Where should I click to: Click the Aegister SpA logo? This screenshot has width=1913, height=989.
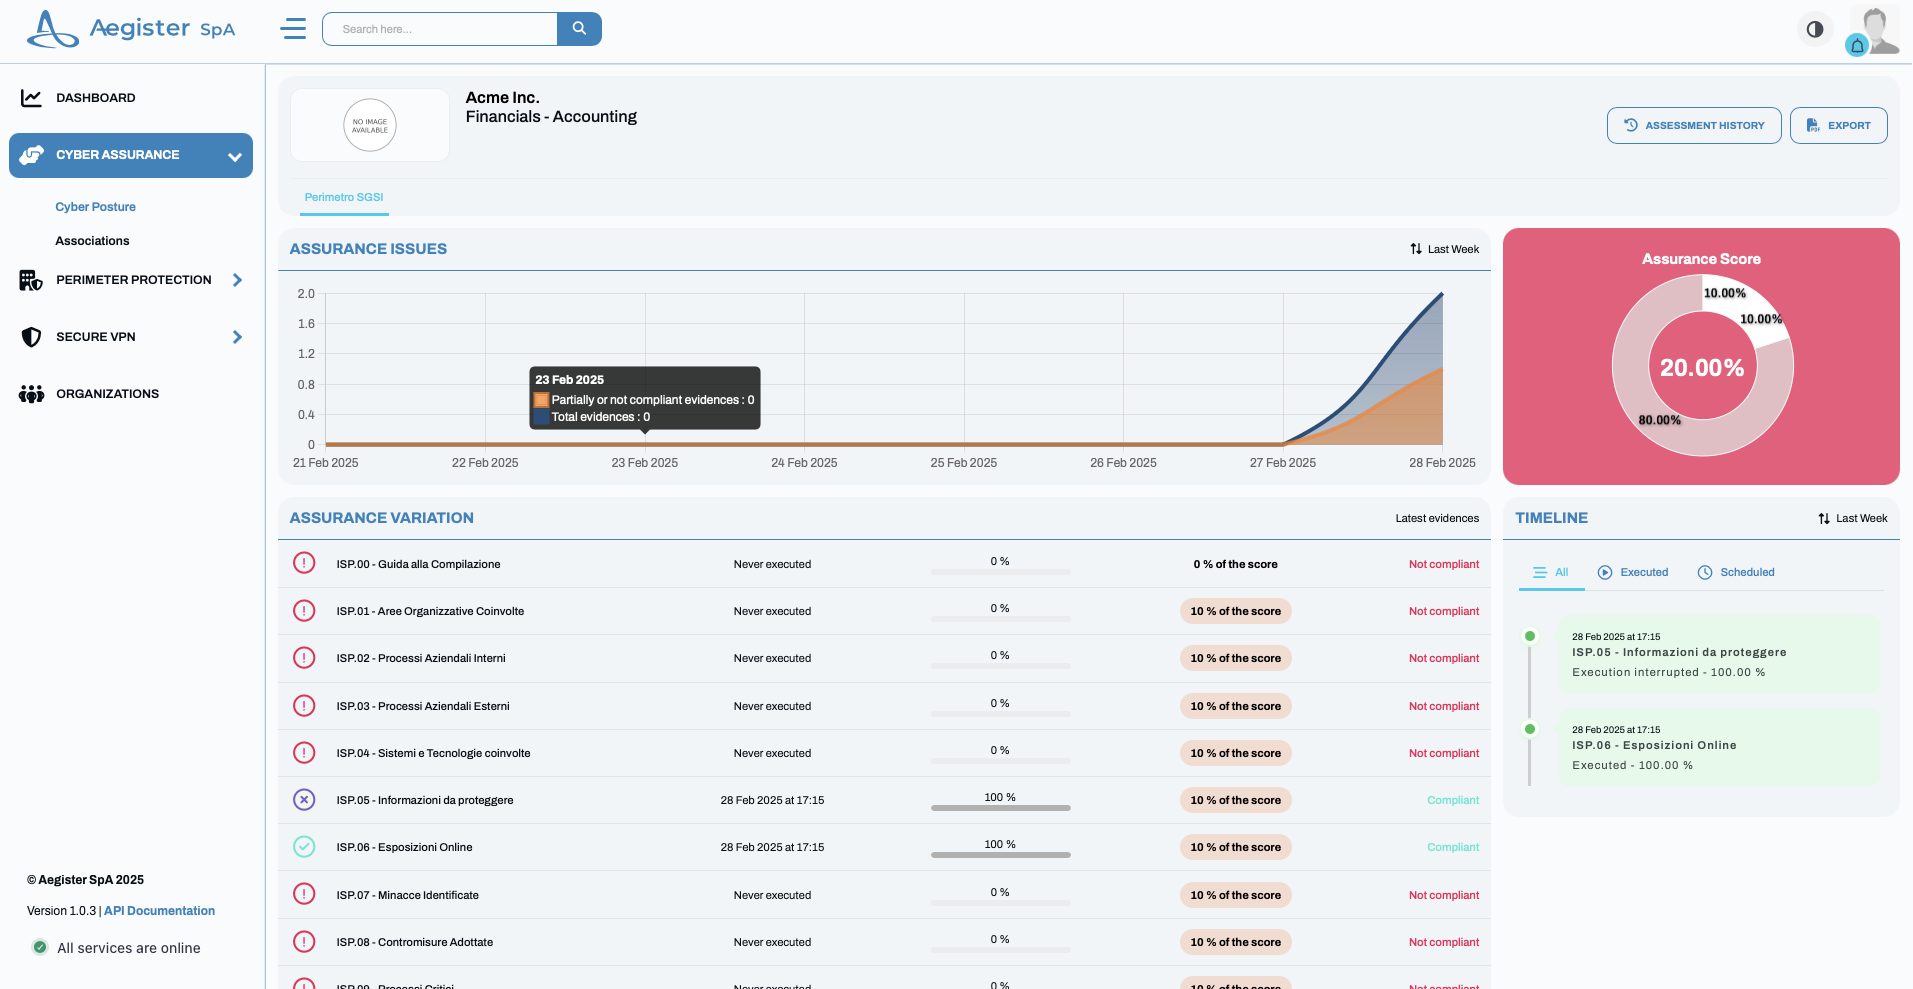131,29
